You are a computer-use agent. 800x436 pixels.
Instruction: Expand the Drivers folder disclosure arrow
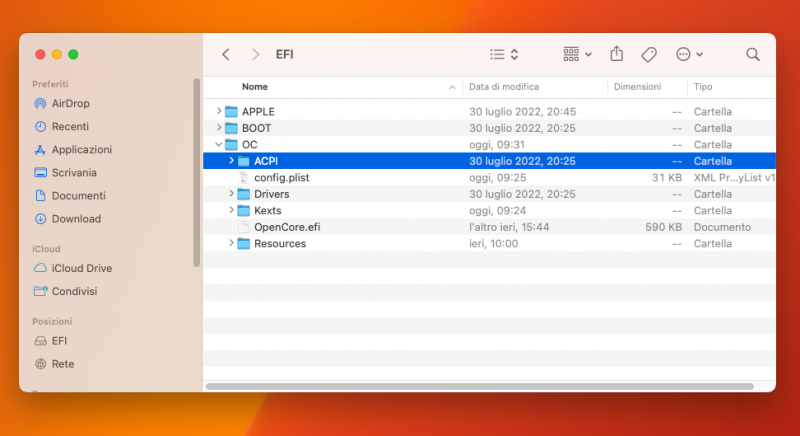click(x=231, y=193)
